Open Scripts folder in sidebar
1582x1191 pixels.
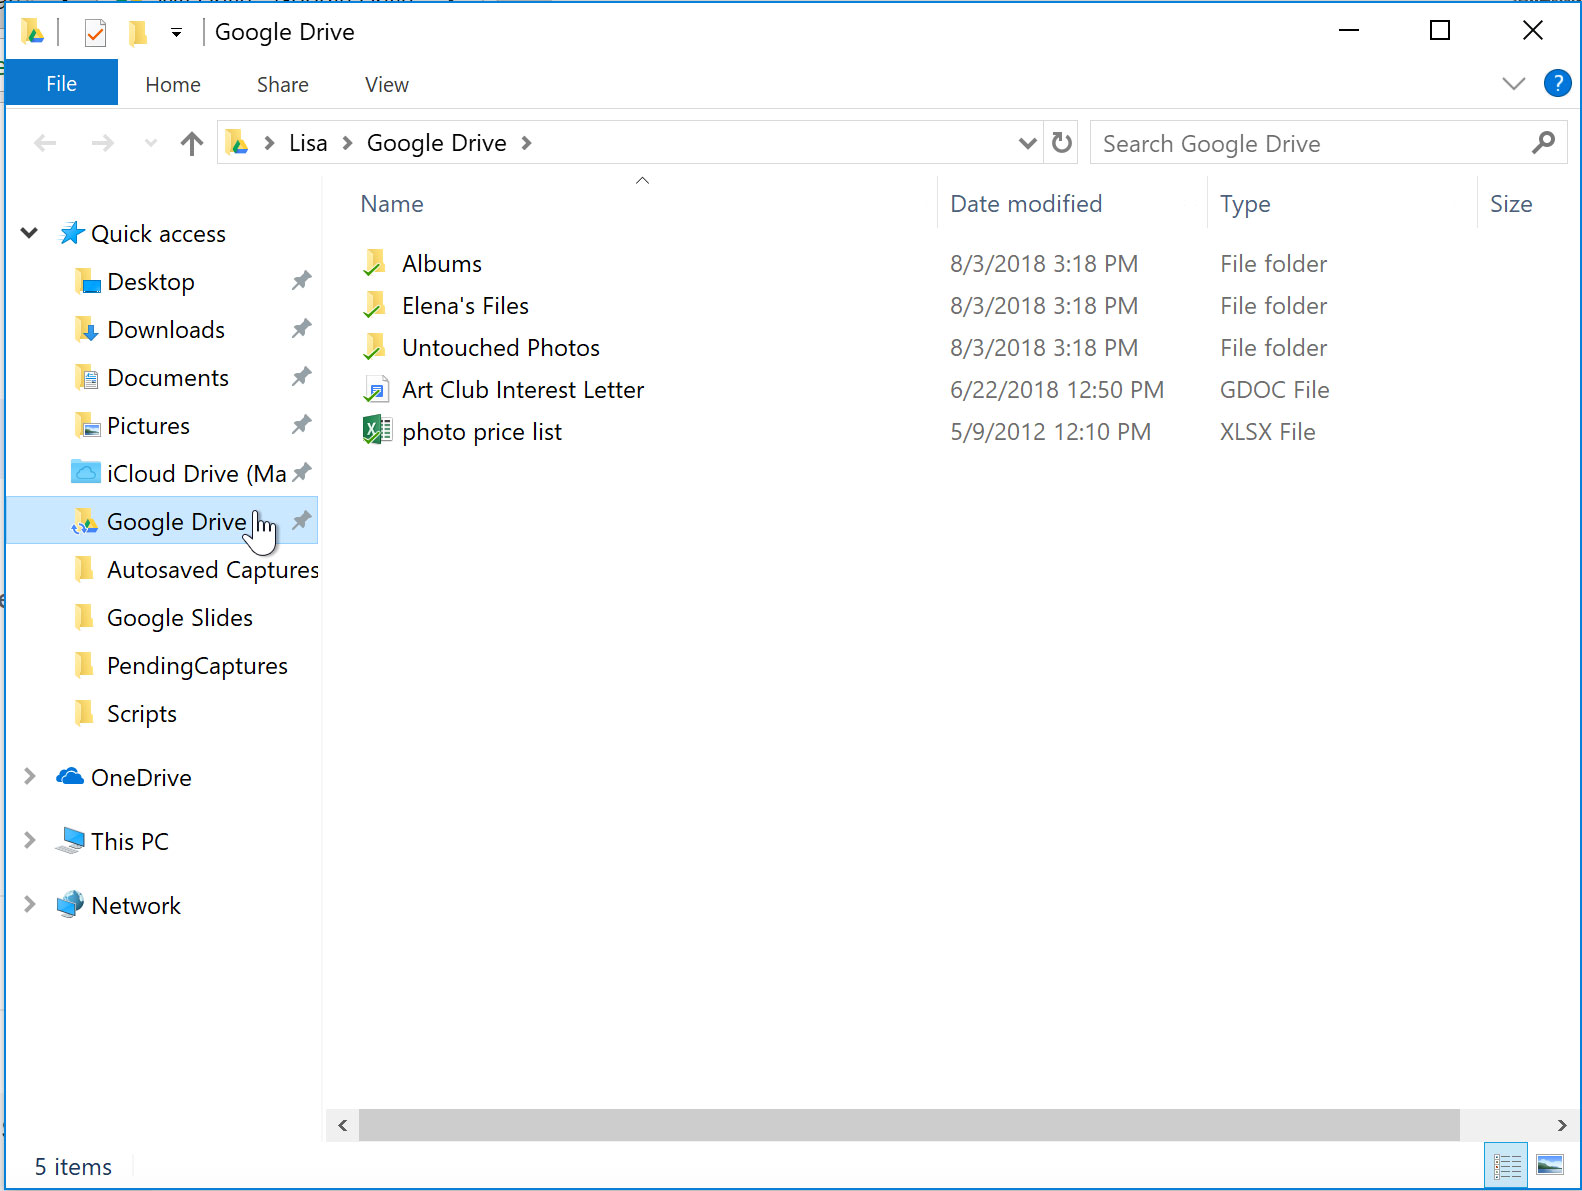(x=142, y=714)
